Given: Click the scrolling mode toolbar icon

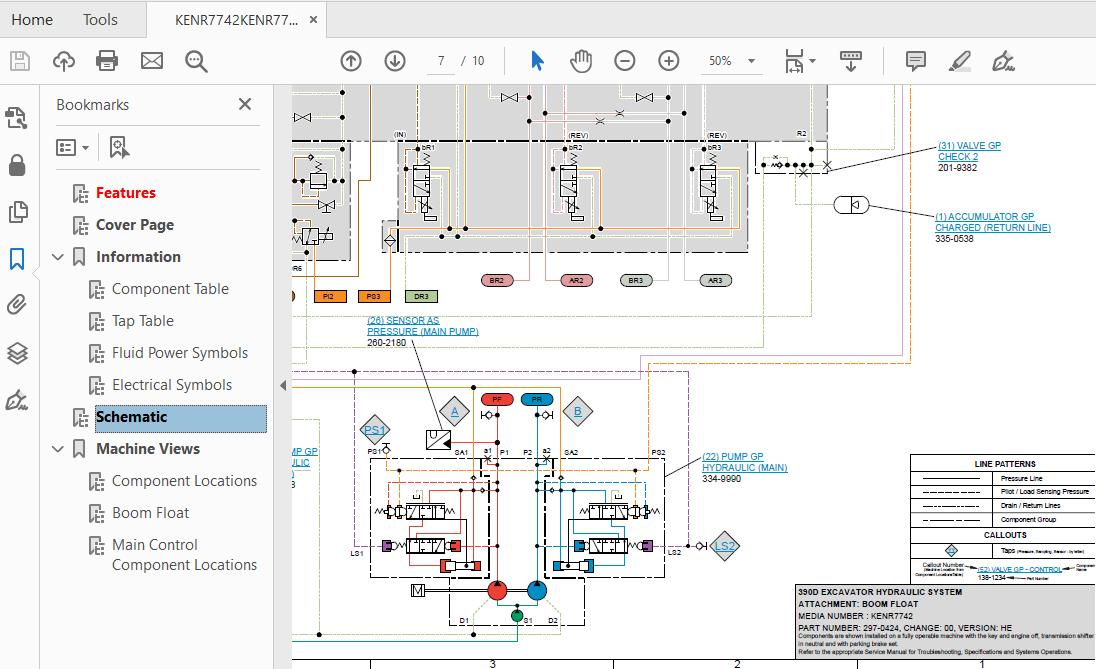Looking at the screenshot, I should (851, 61).
